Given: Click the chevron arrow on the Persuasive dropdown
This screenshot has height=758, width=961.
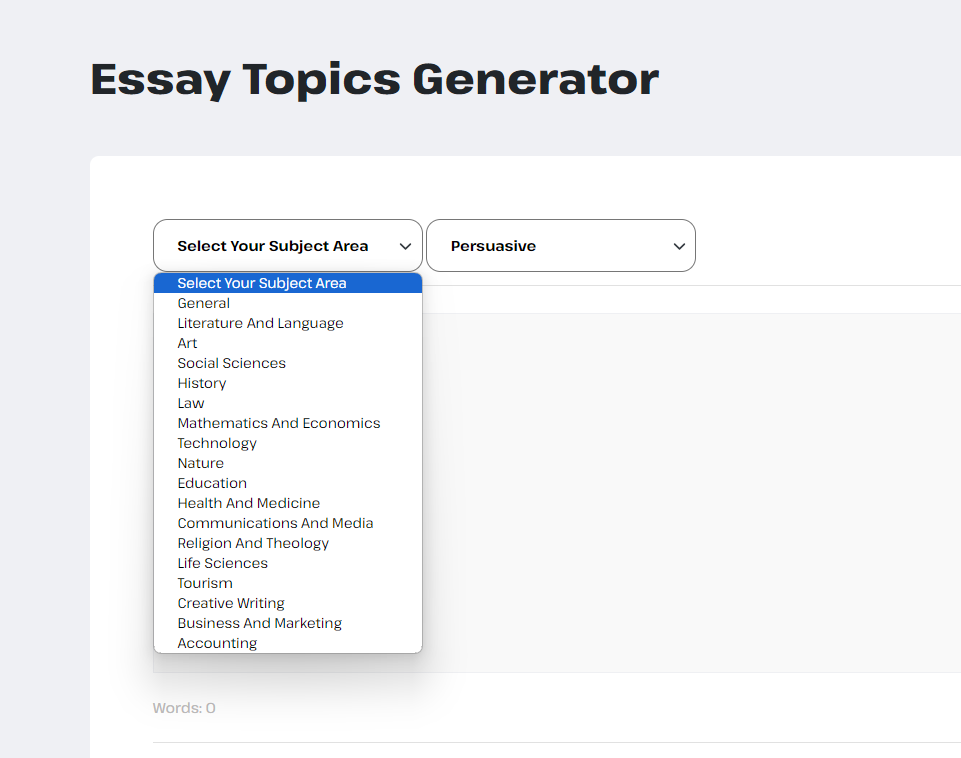Looking at the screenshot, I should 679,246.
